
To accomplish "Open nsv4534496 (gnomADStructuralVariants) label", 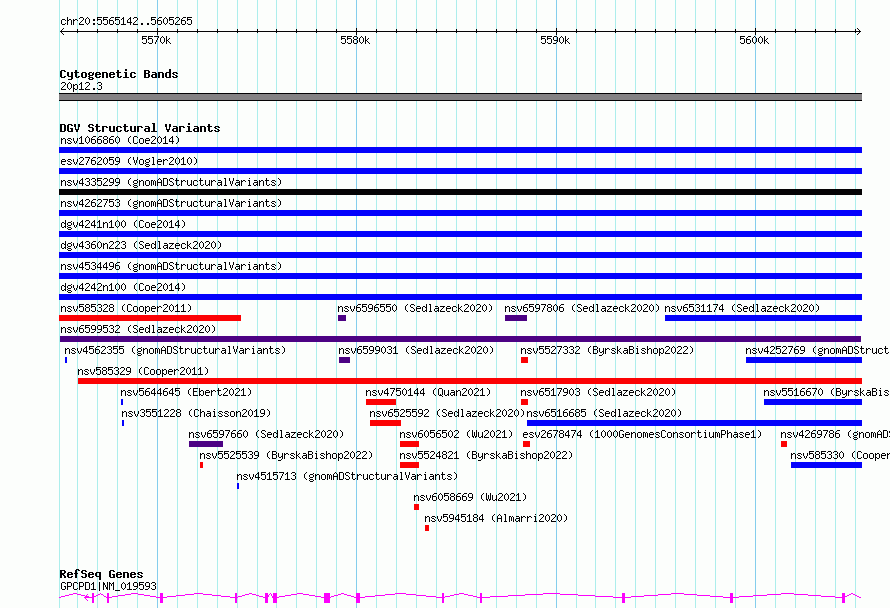I will click(x=171, y=266).
